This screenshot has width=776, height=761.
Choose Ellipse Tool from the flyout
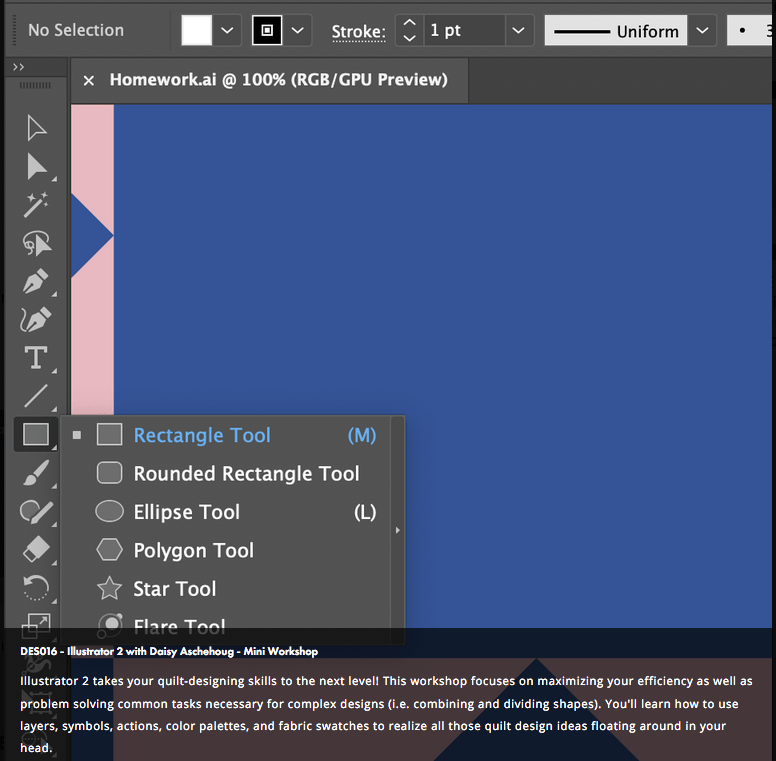point(187,512)
